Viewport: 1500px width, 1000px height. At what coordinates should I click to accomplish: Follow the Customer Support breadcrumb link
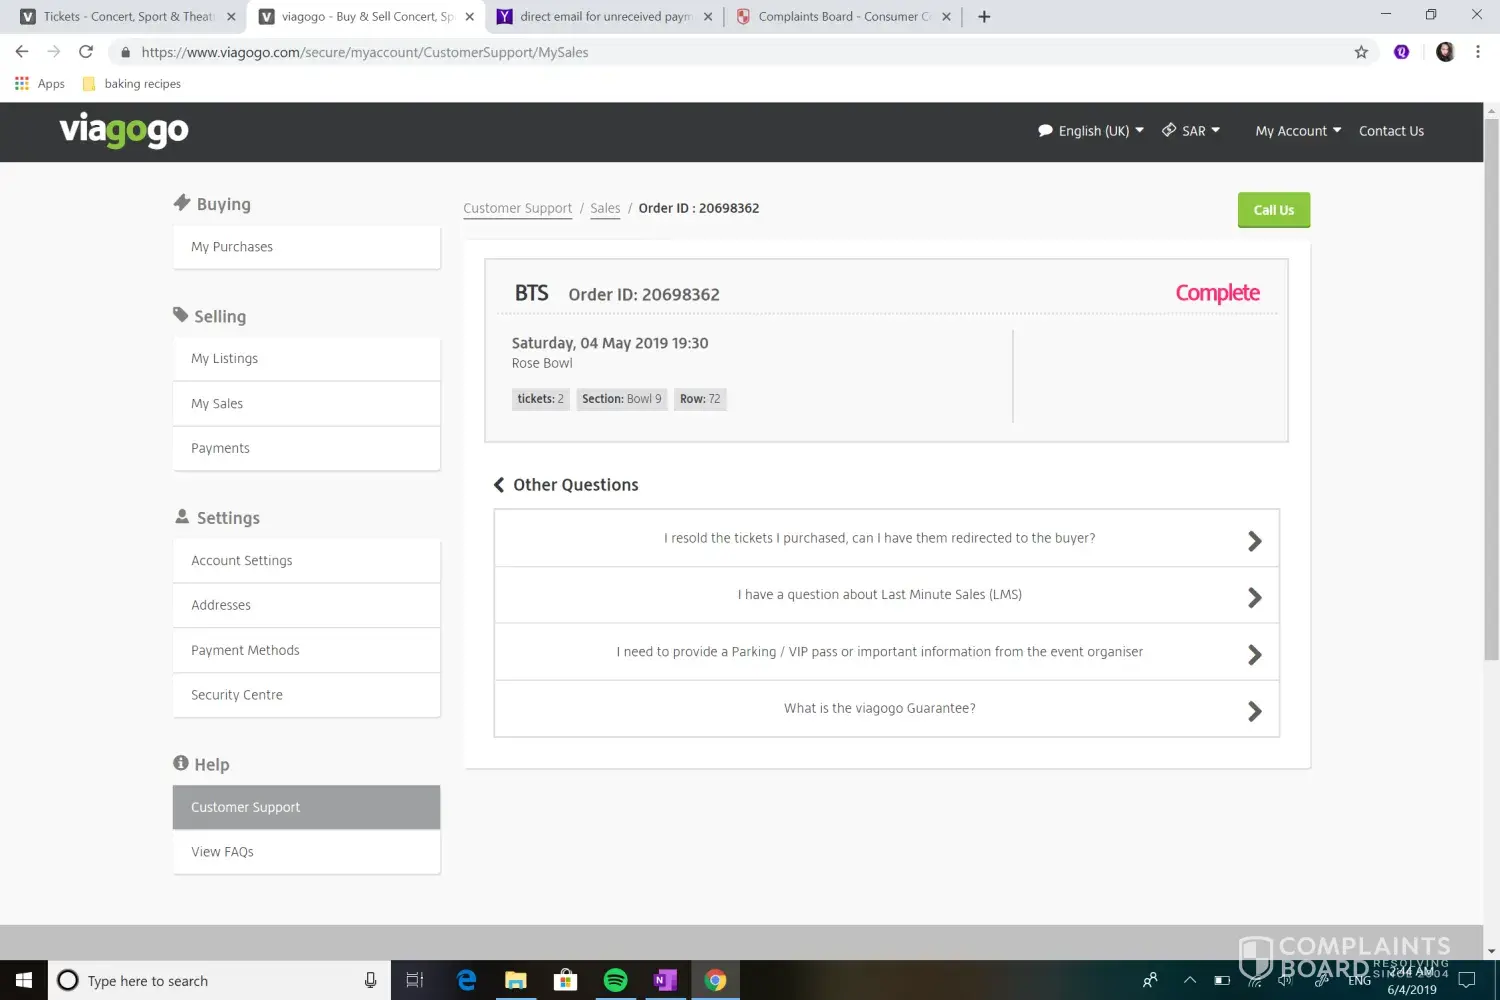[517, 208]
